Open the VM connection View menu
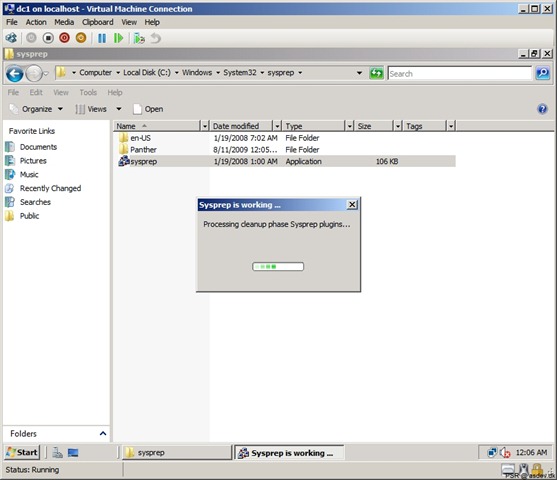 [129, 22]
